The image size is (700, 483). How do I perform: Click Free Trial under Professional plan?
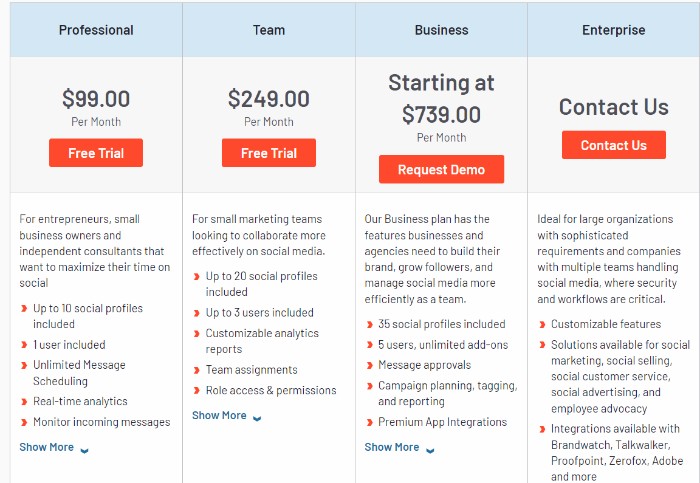[96, 153]
